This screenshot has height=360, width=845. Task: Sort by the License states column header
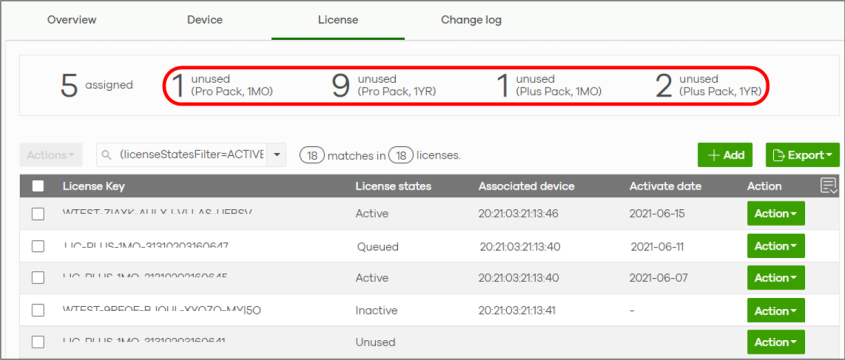[x=393, y=186]
